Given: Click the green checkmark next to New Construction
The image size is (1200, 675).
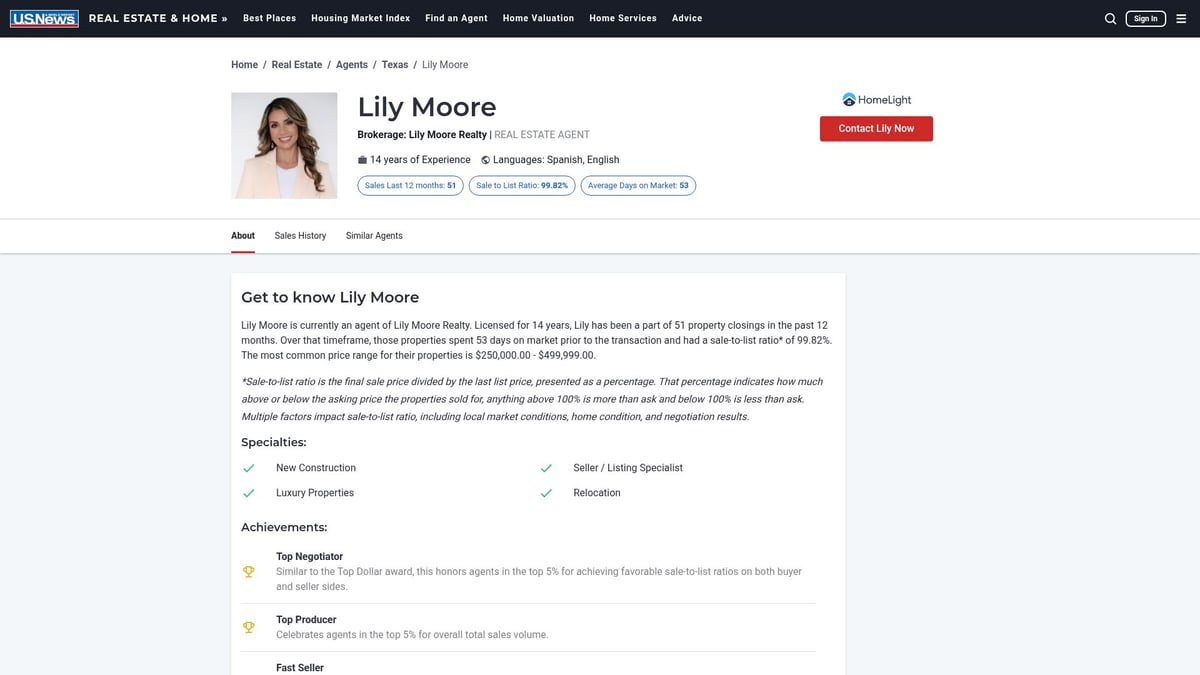Looking at the screenshot, I should pos(249,468).
